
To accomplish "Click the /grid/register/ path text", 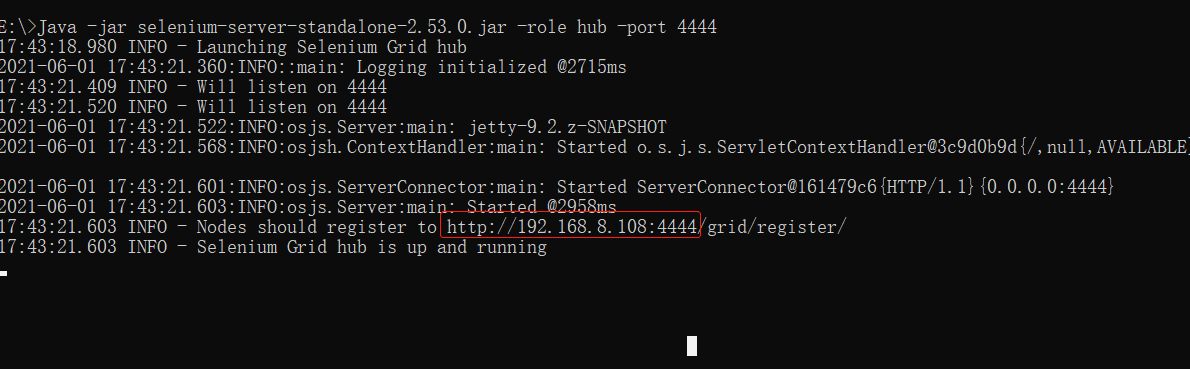I will (x=771, y=227).
